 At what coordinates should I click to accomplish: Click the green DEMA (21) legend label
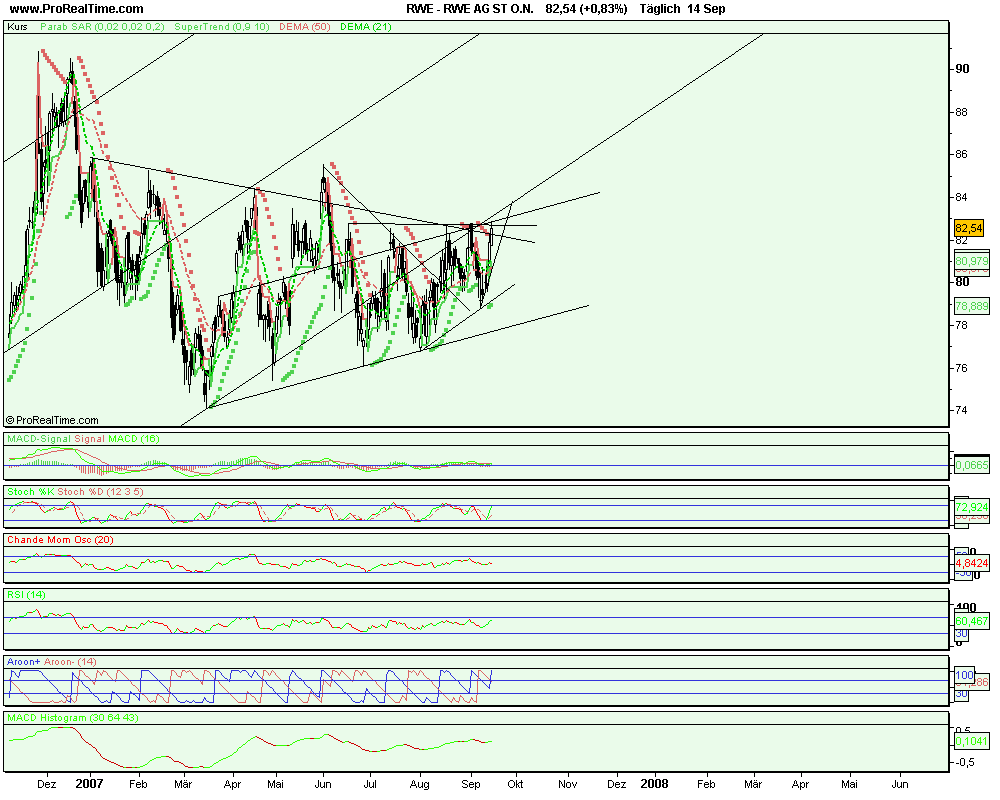click(x=342, y=27)
